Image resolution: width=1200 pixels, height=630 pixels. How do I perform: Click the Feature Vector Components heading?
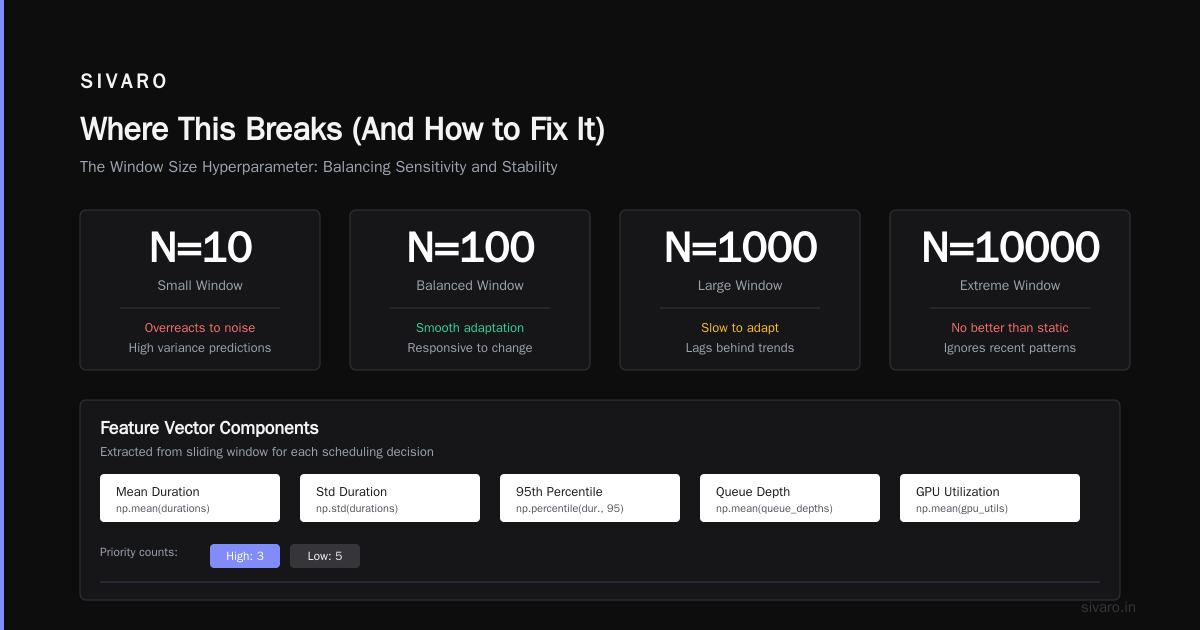(209, 428)
